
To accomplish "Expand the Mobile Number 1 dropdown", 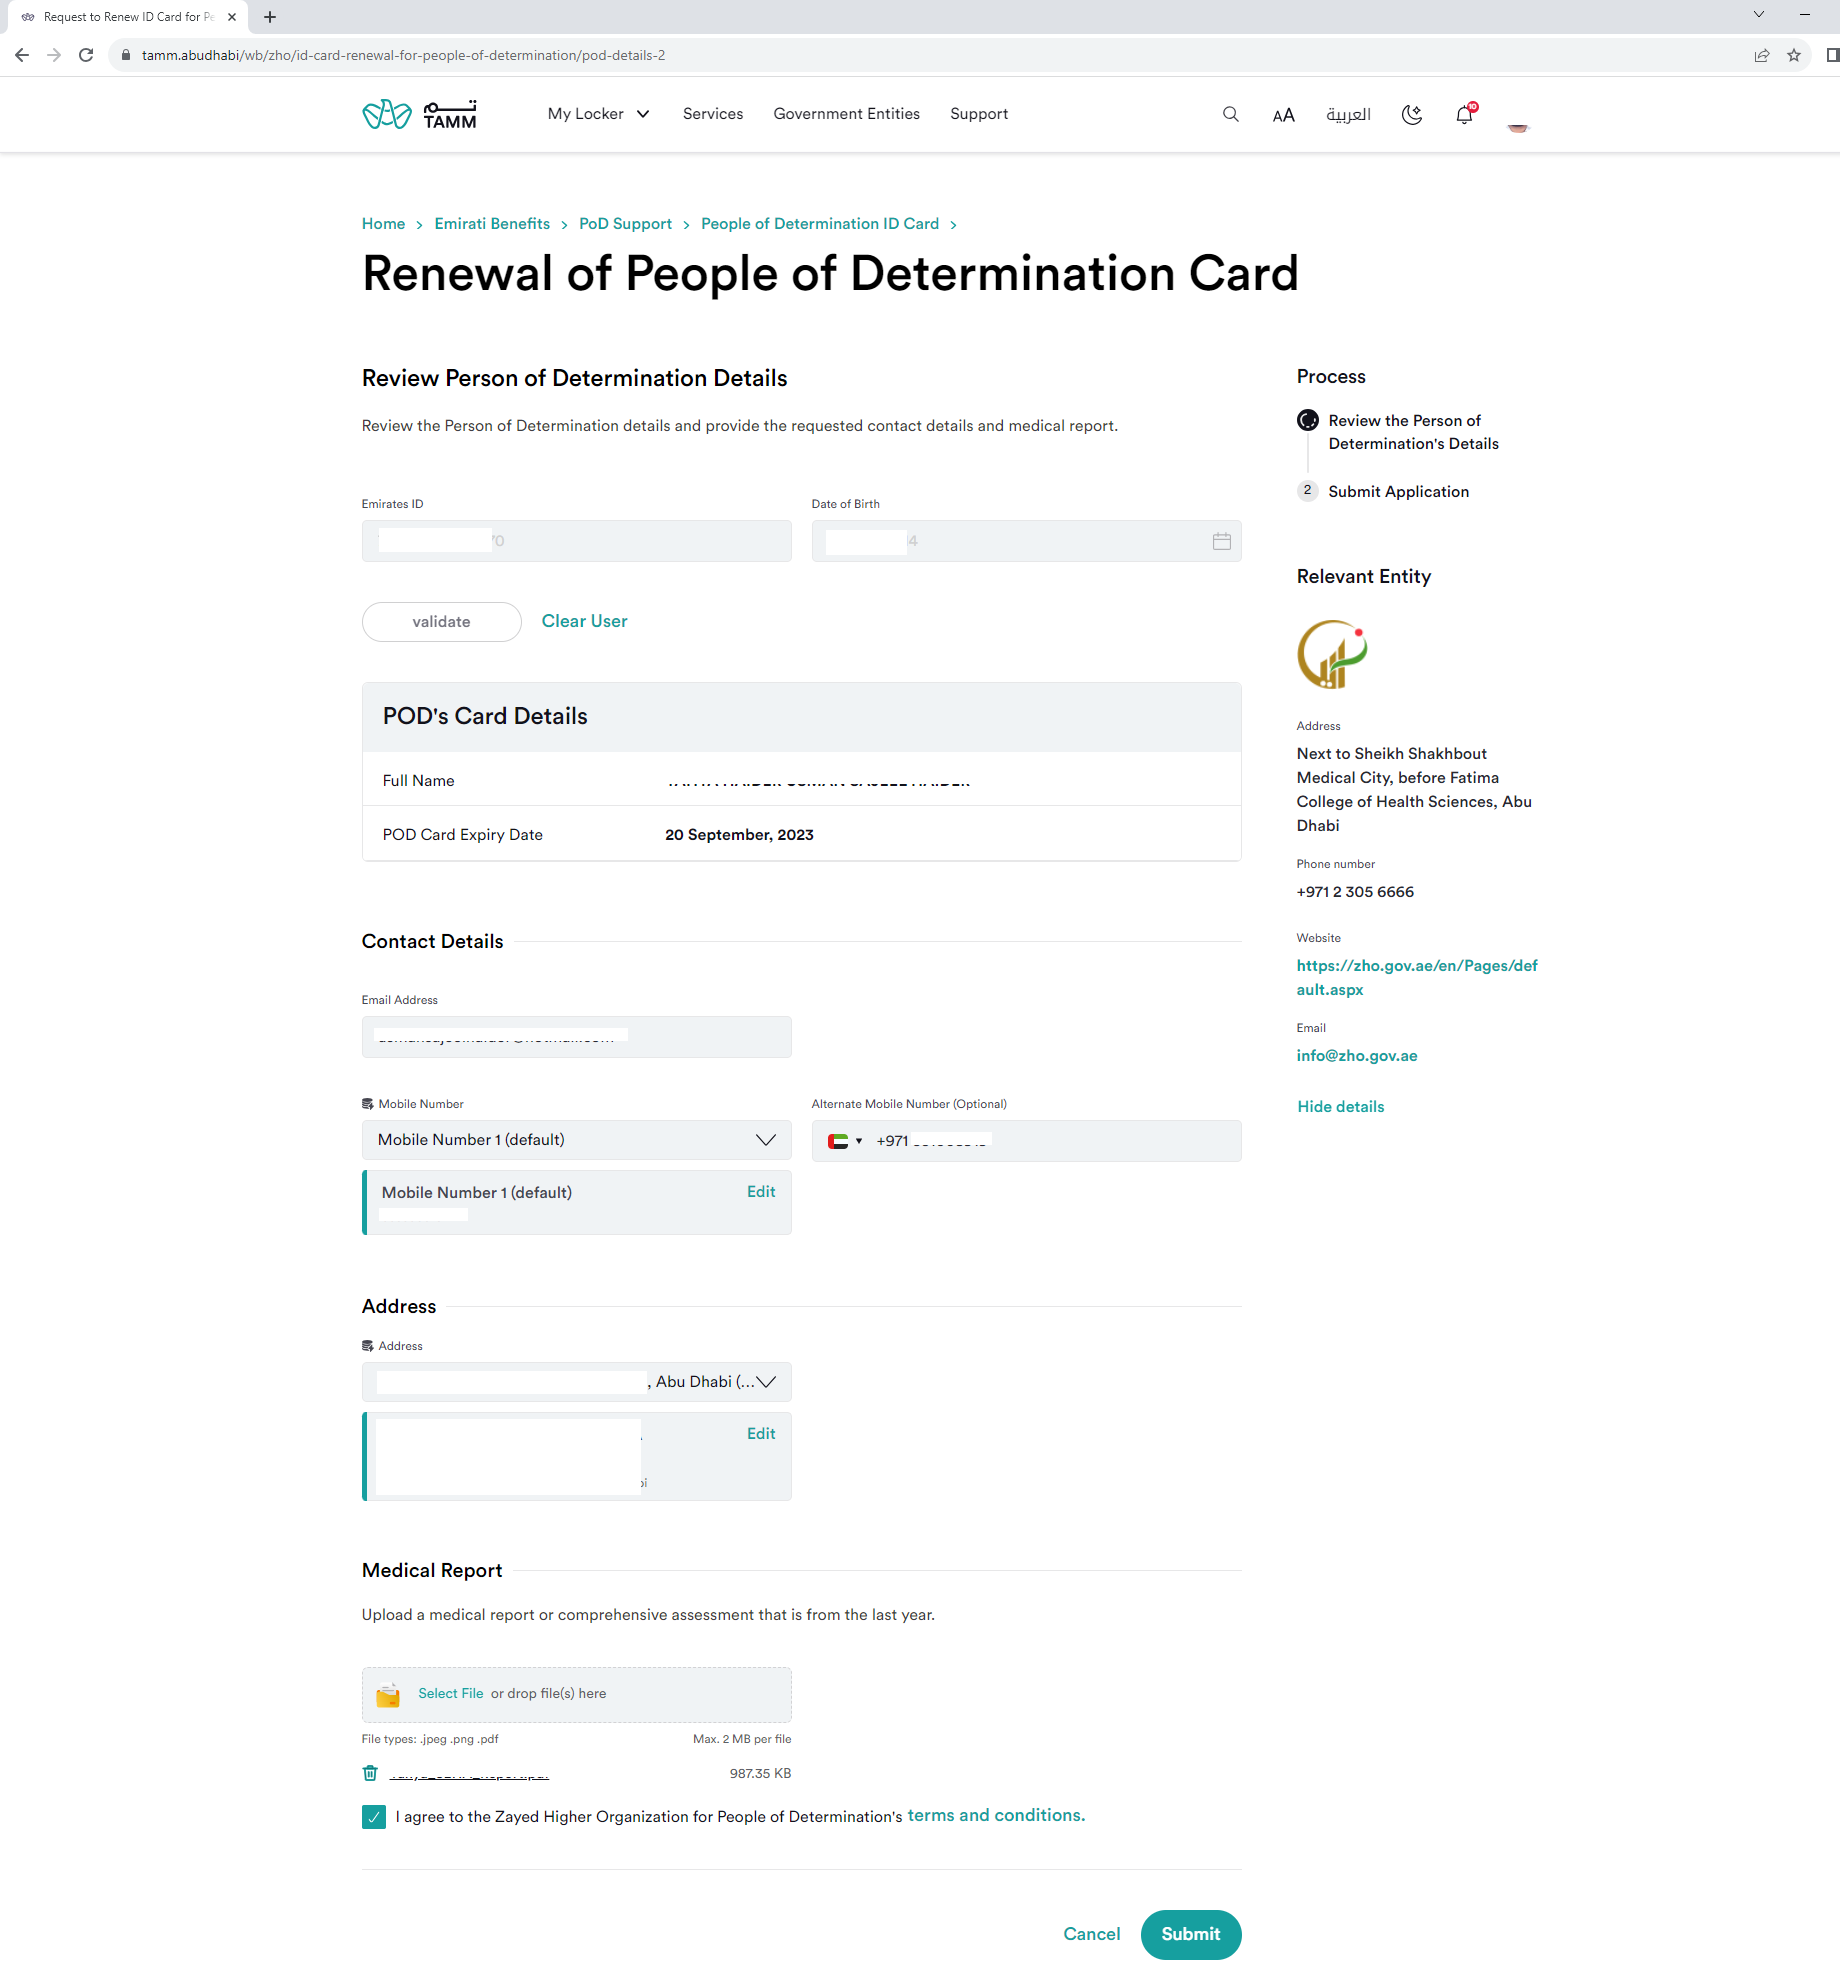I will tap(576, 1140).
